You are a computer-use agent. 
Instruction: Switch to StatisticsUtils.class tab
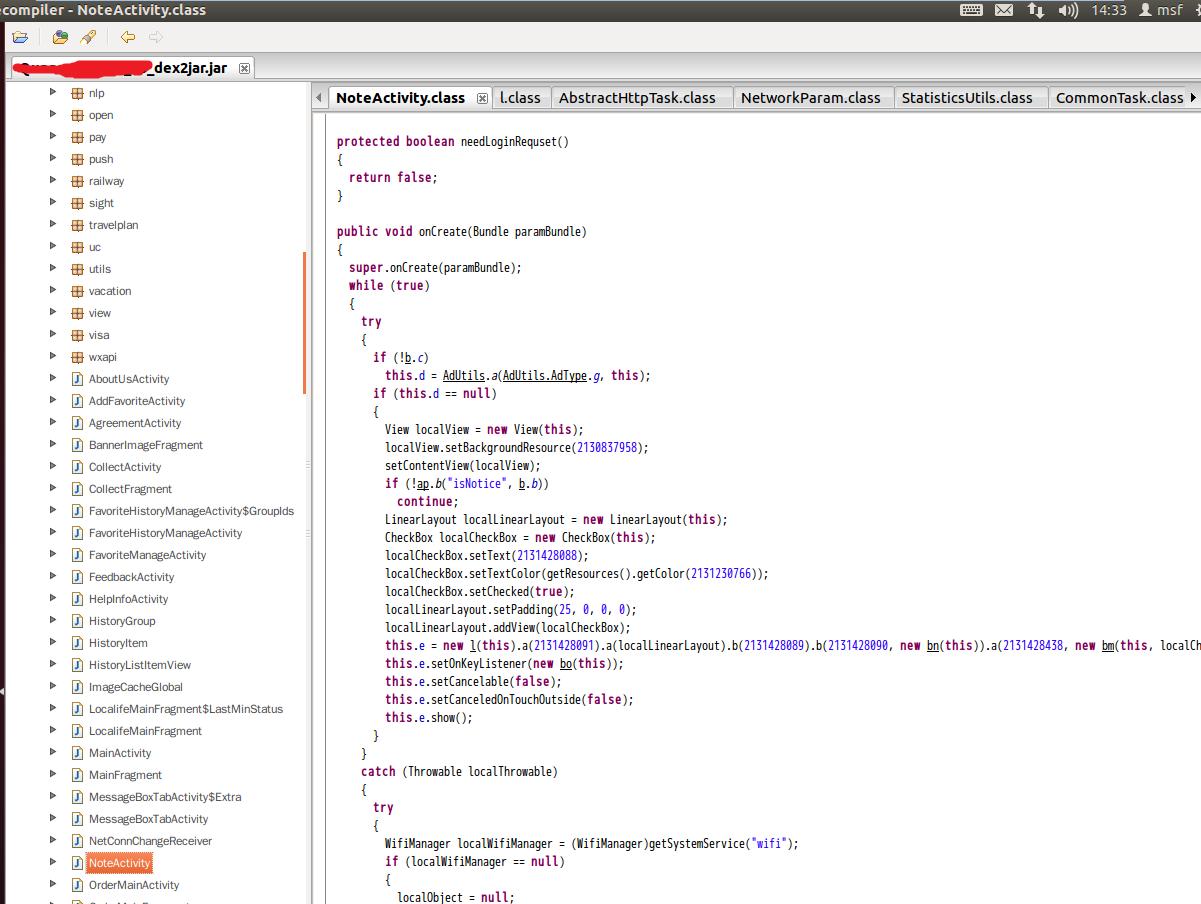pyautogui.click(x=966, y=98)
